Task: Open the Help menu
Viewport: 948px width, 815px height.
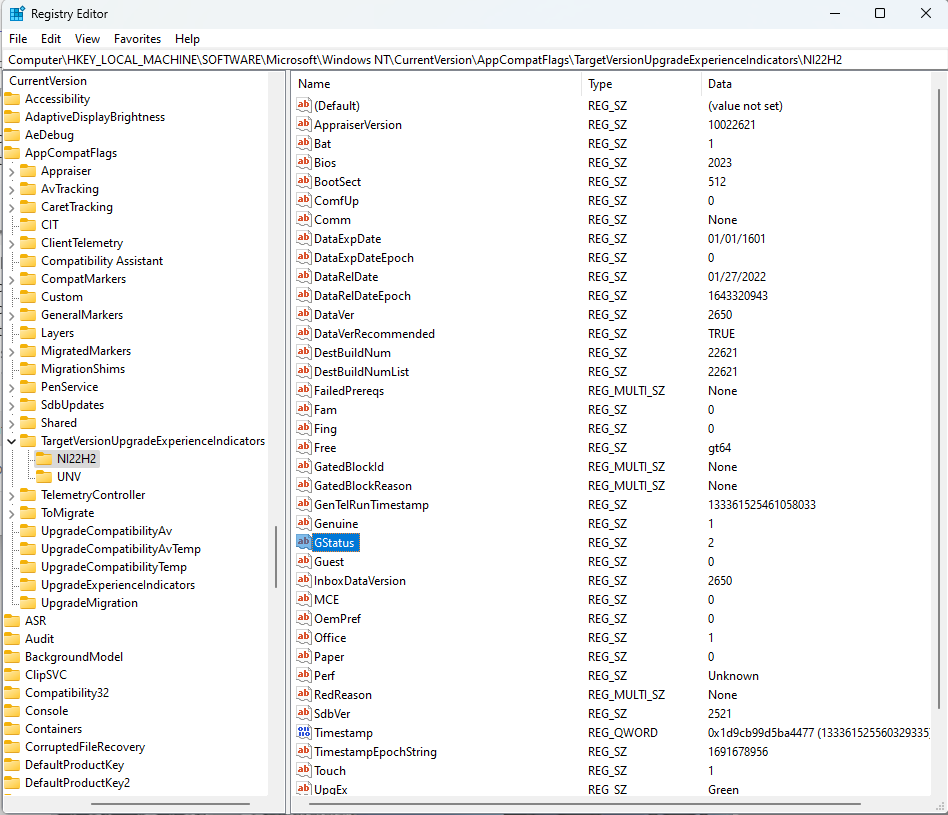Action: coord(187,39)
